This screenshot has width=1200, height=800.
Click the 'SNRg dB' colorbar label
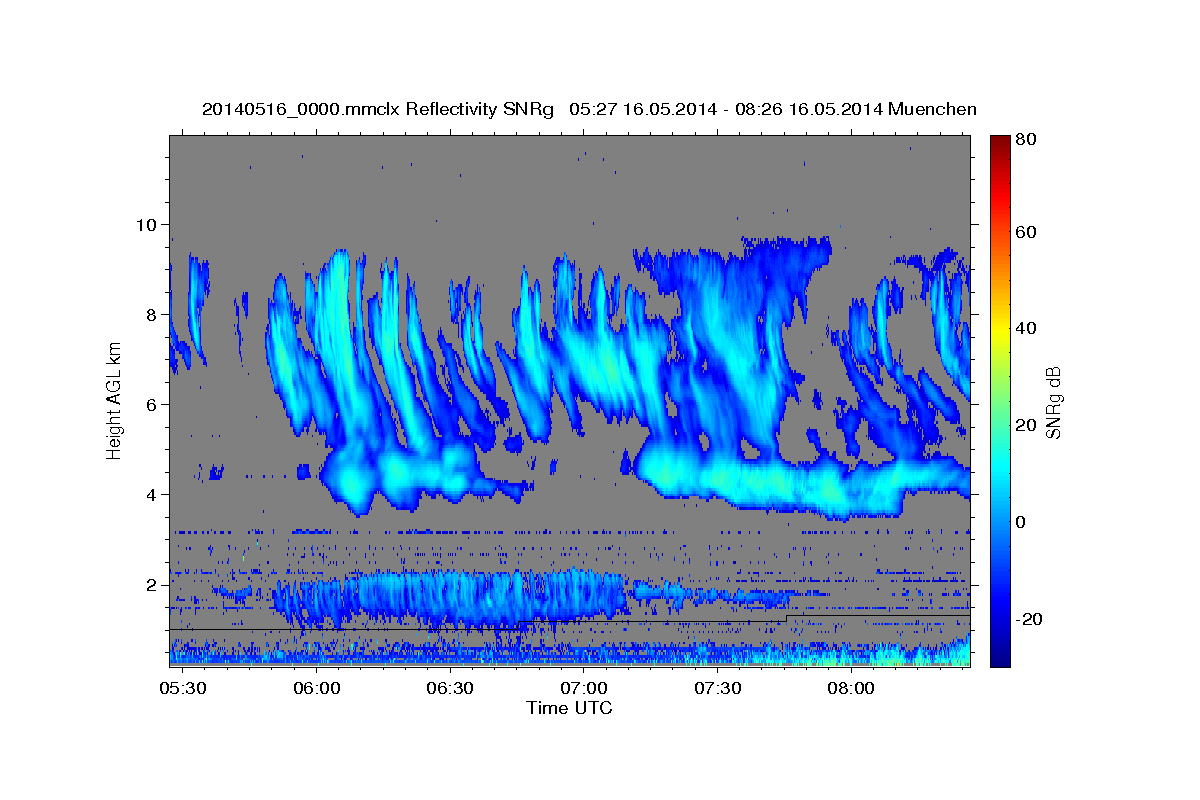[1053, 403]
